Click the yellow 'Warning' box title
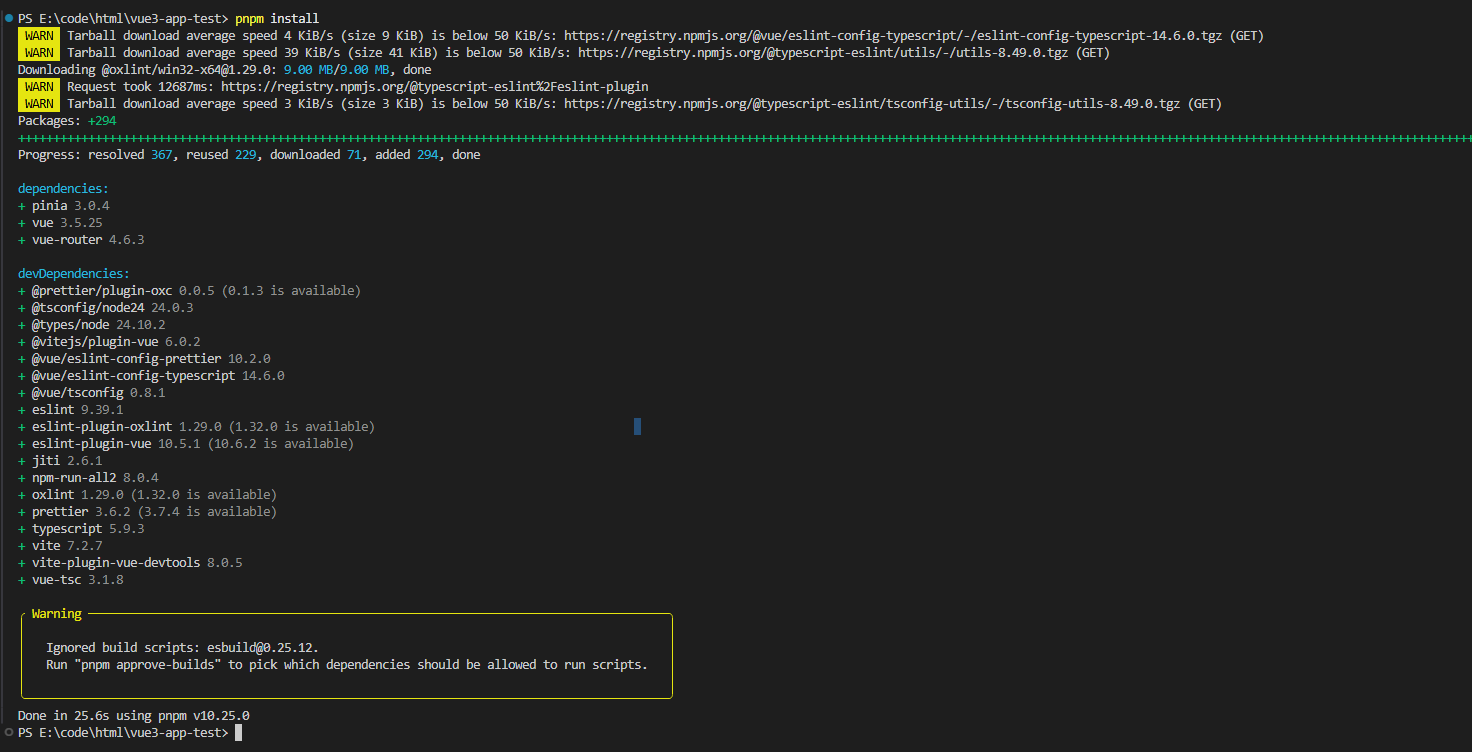 point(56,614)
